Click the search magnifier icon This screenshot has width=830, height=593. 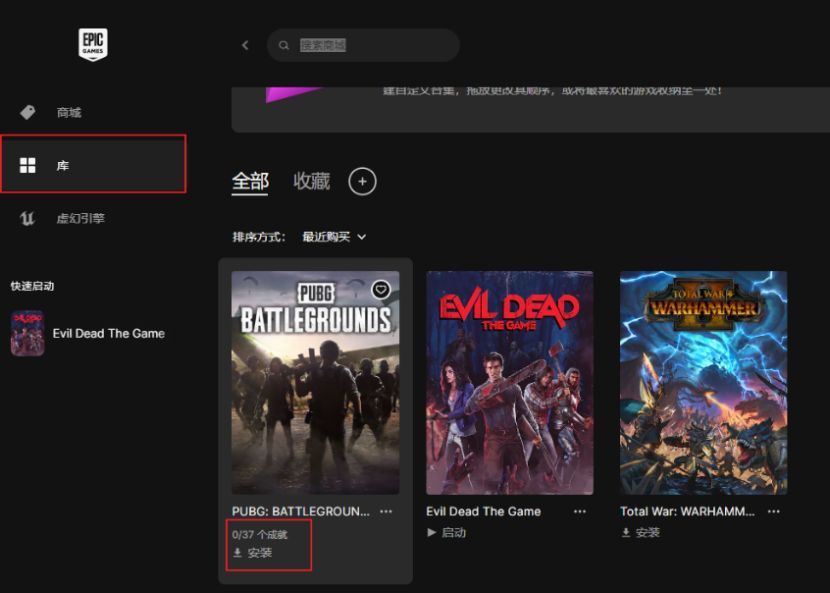coord(284,46)
